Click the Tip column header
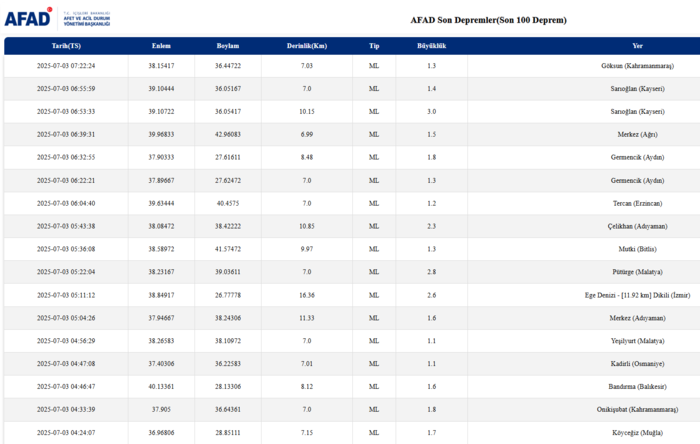 (x=374, y=46)
